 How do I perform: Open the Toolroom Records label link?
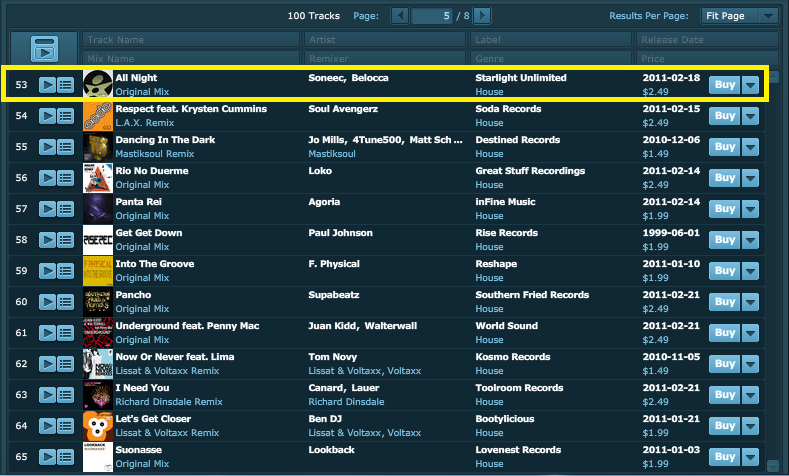click(519, 388)
